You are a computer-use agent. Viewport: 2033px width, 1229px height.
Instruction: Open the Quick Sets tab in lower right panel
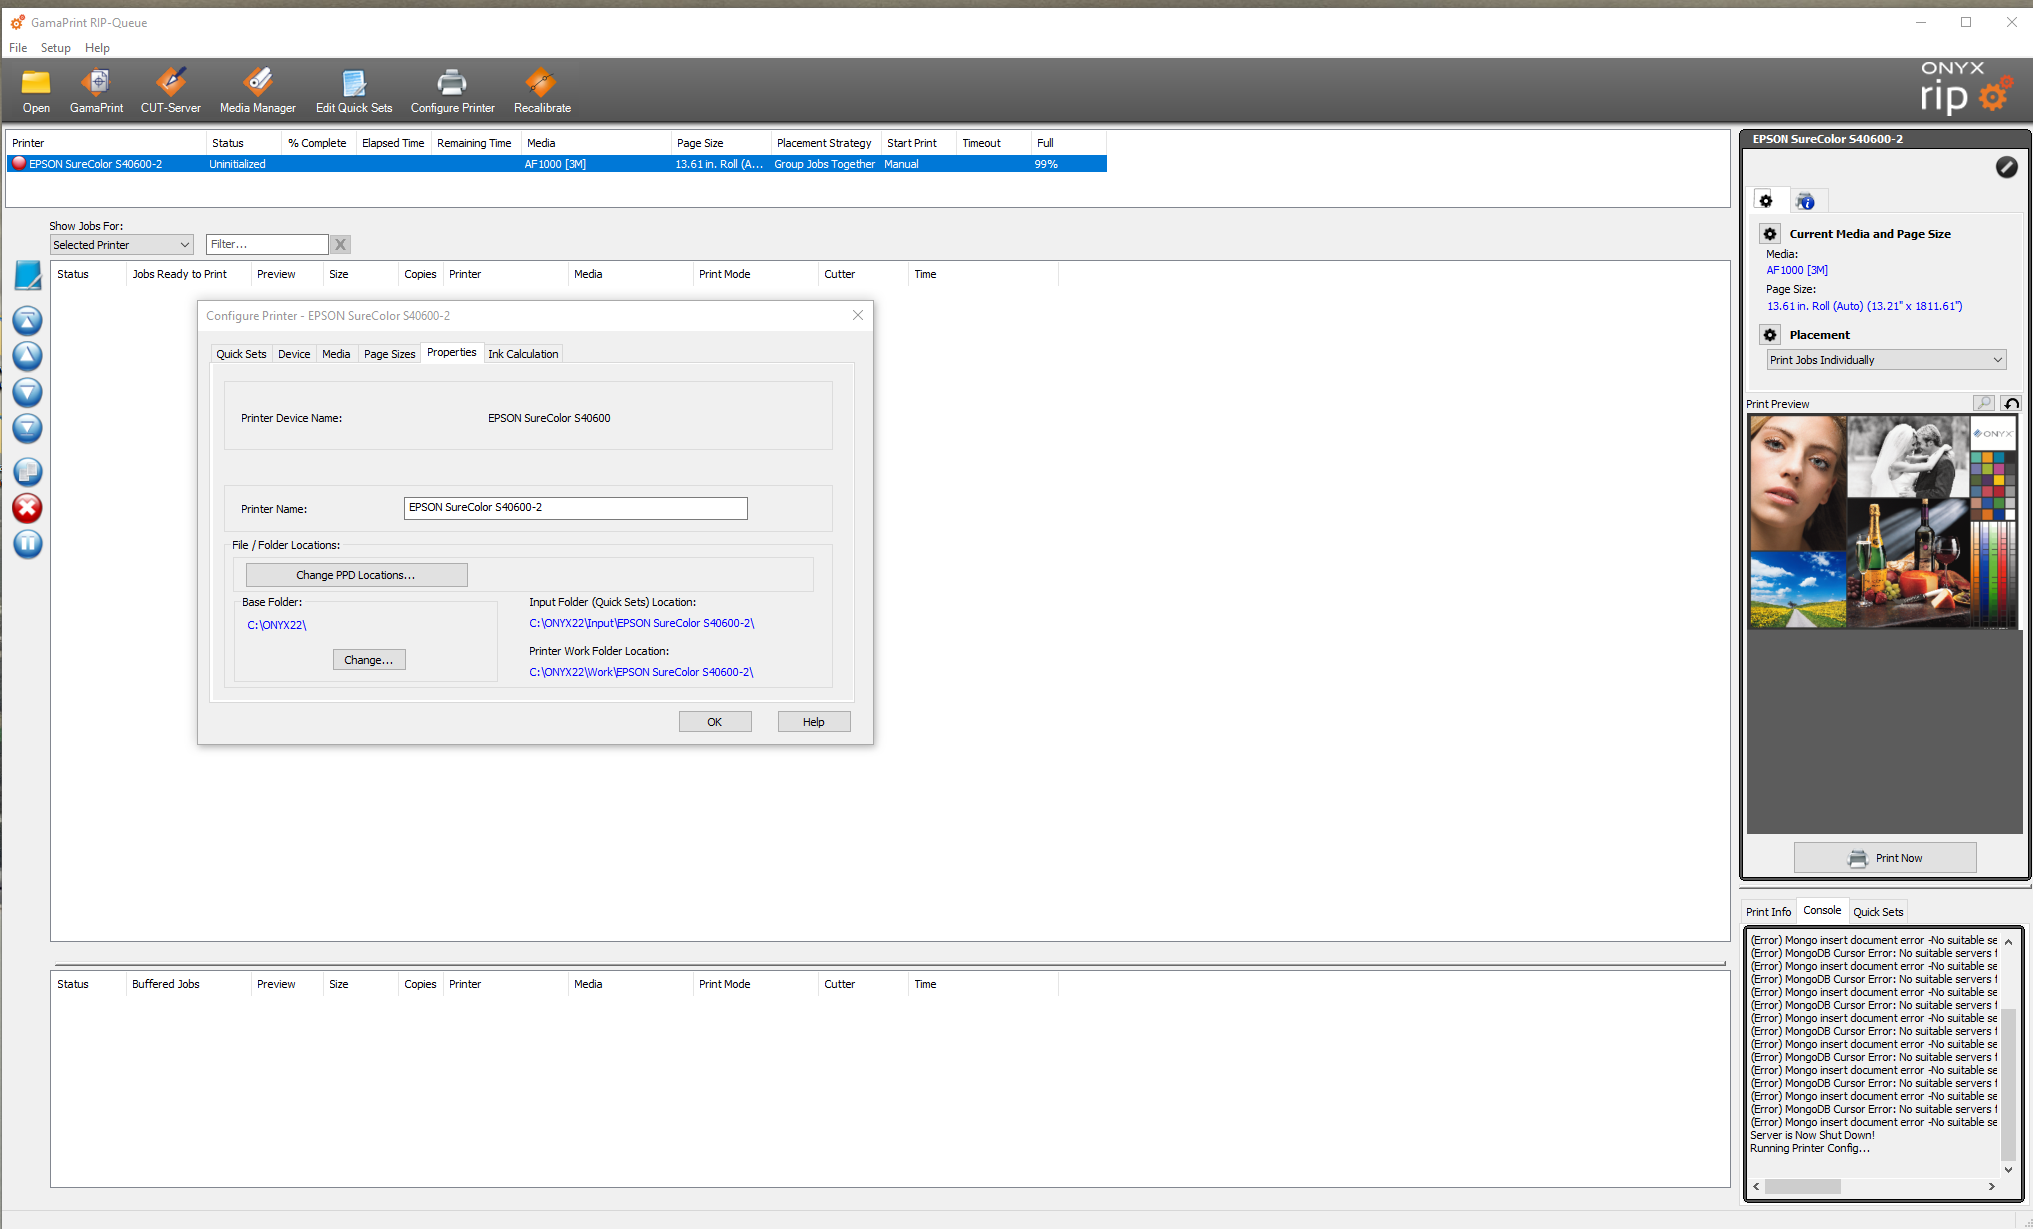point(1878,912)
